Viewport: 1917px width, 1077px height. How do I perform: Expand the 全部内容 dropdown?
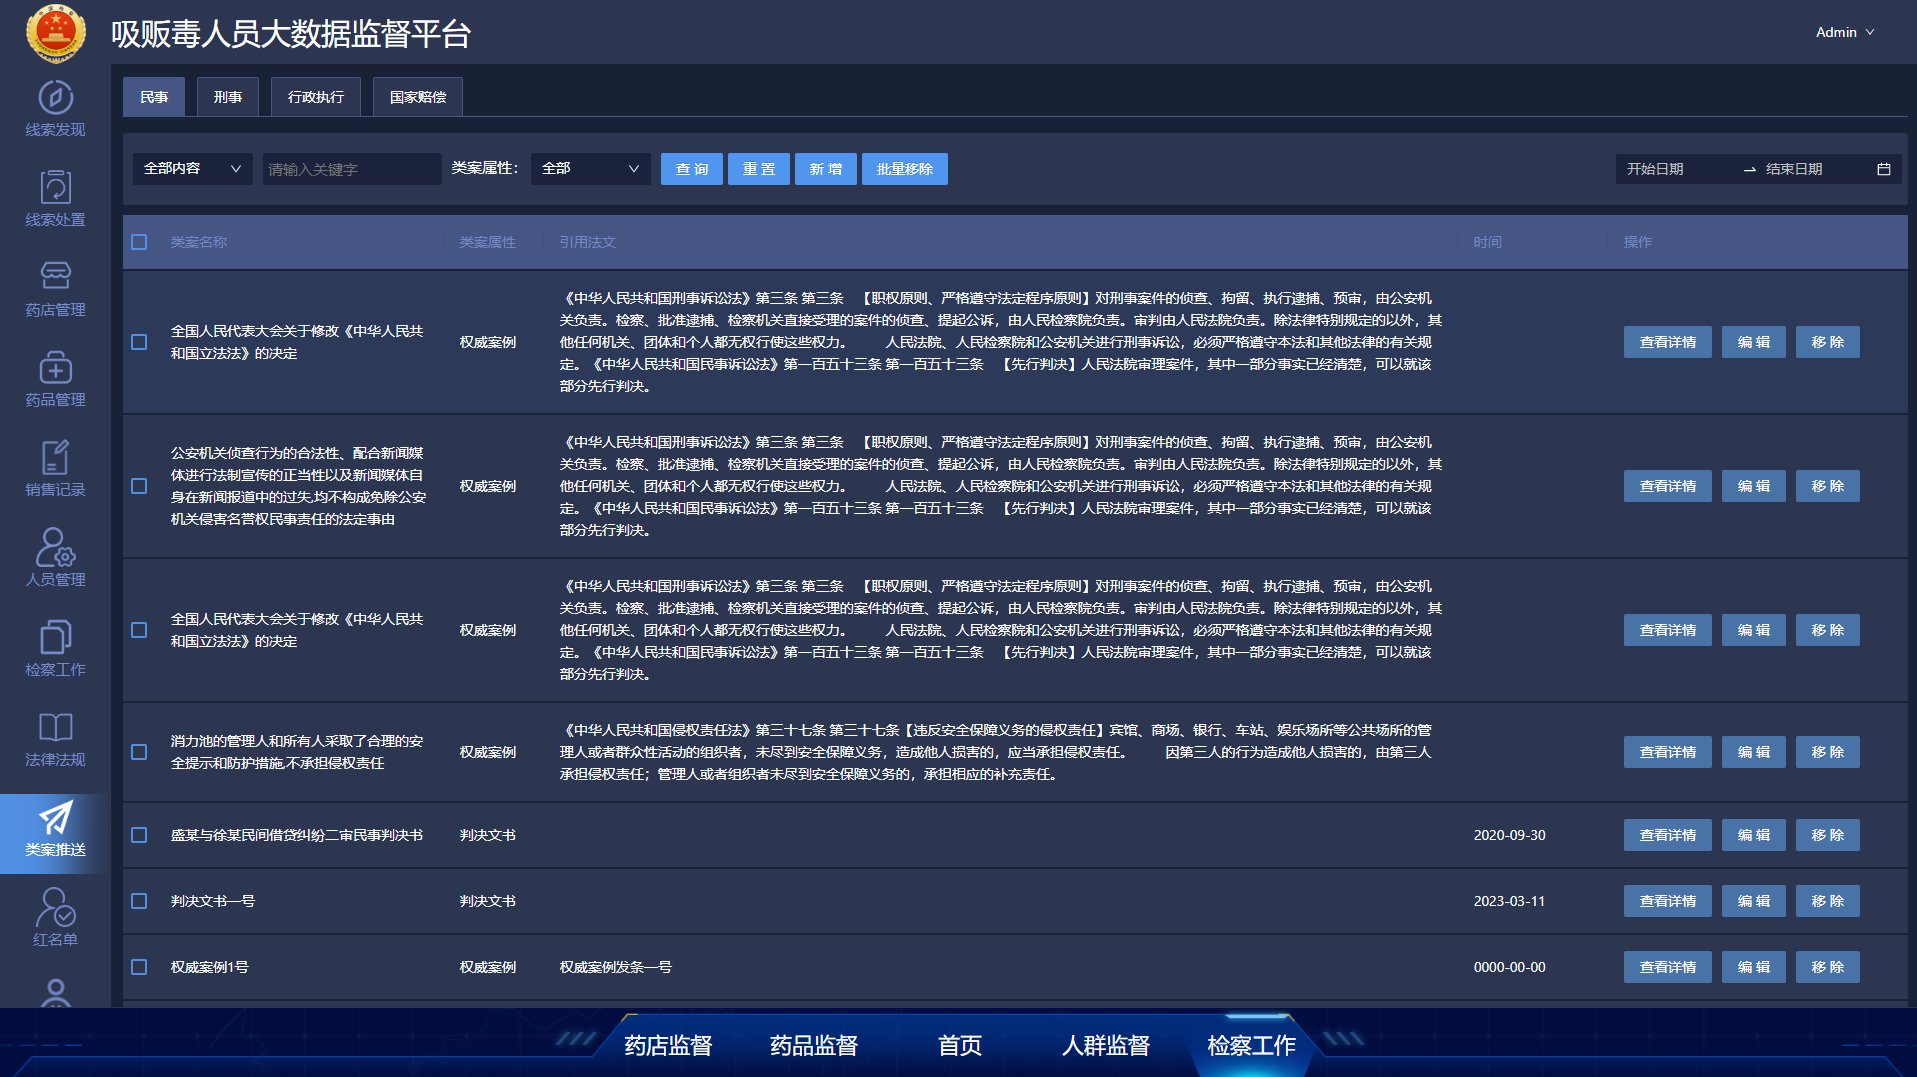pos(192,169)
